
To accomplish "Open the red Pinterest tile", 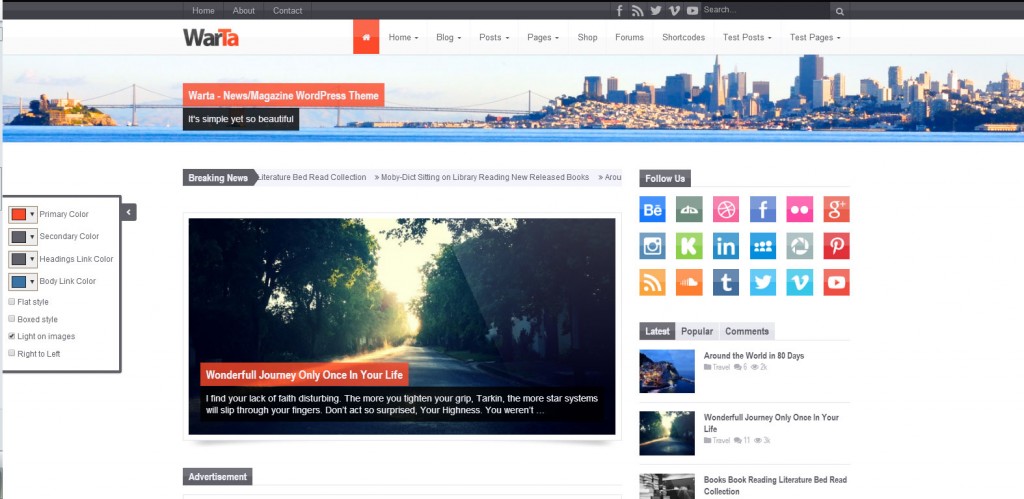I will click(837, 246).
